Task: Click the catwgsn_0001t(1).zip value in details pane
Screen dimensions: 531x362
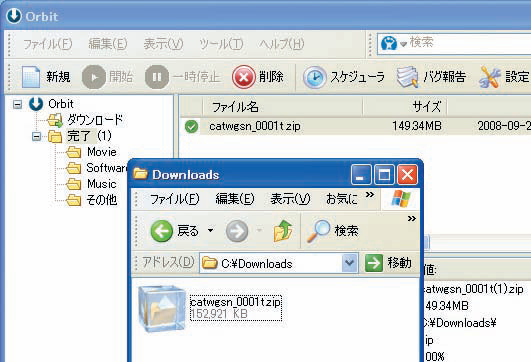Action: pos(473,289)
